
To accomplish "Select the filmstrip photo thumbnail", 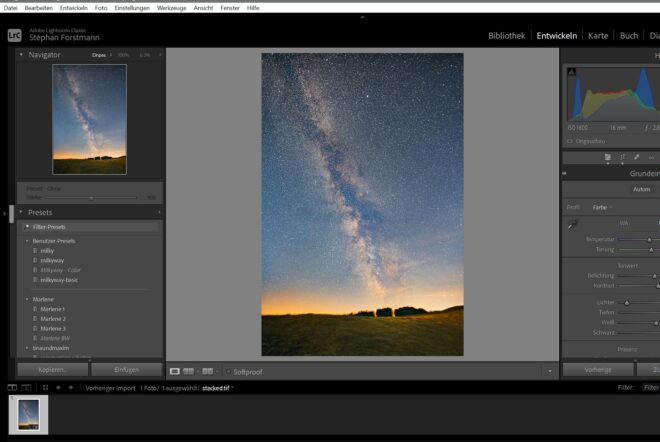I will click(x=28, y=415).
